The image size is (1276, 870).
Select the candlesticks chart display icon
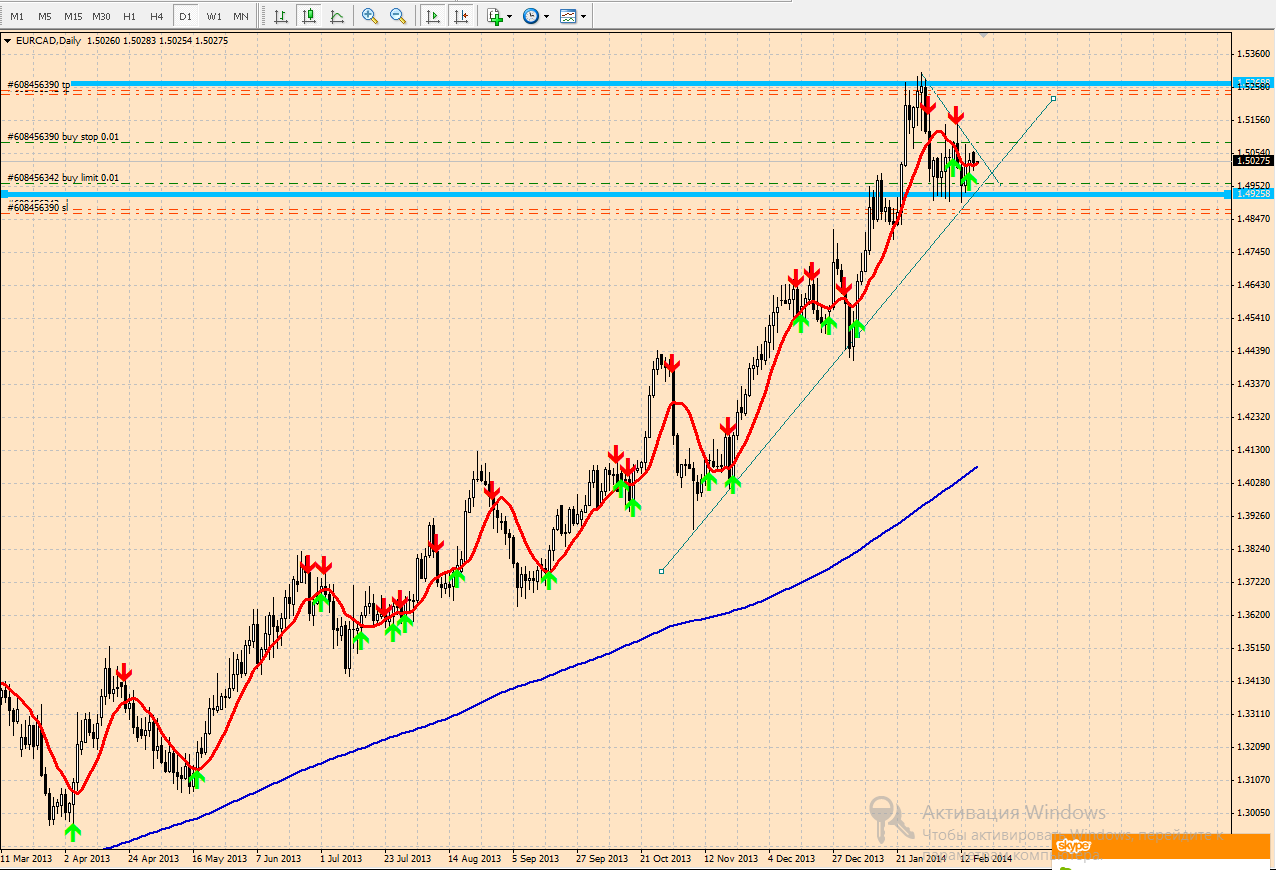click(309, 16)
